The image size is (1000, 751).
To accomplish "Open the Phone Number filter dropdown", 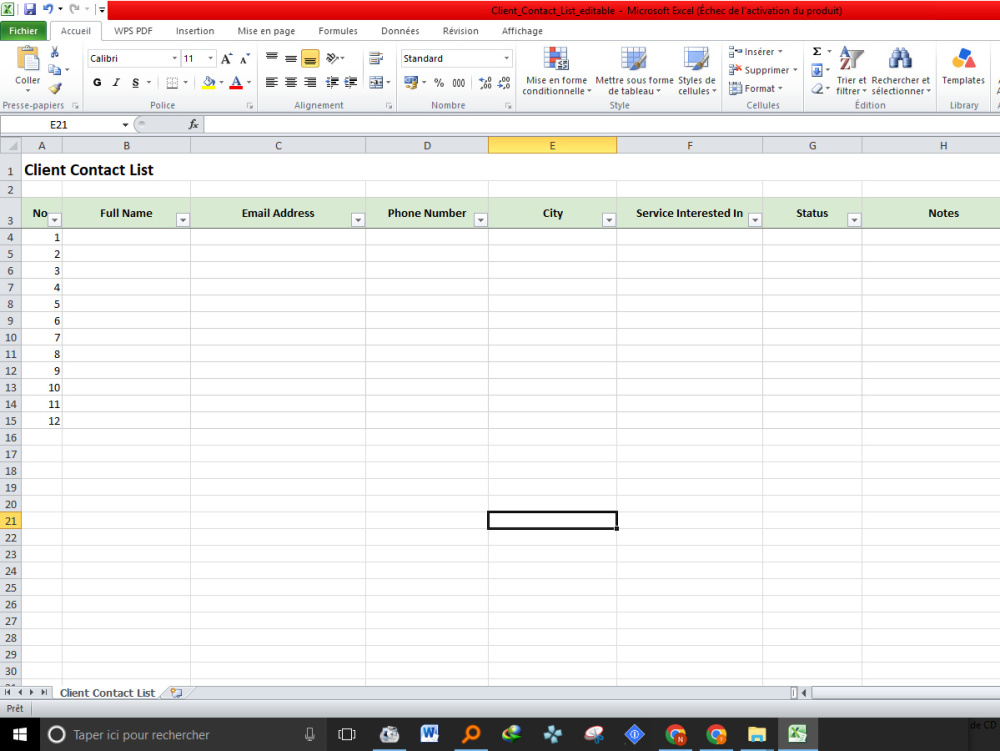I will [481, 220].
